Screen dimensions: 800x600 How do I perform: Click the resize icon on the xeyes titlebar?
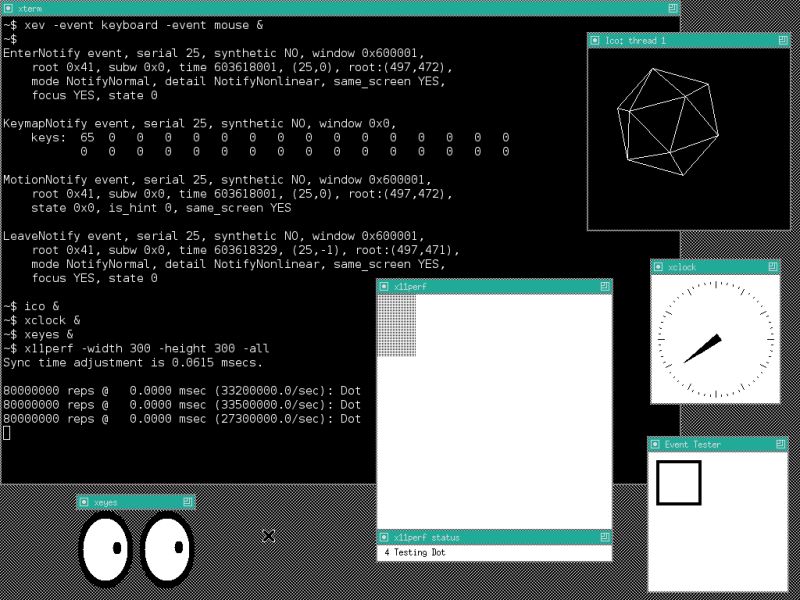pyautogui.click(x=186, y=502)
